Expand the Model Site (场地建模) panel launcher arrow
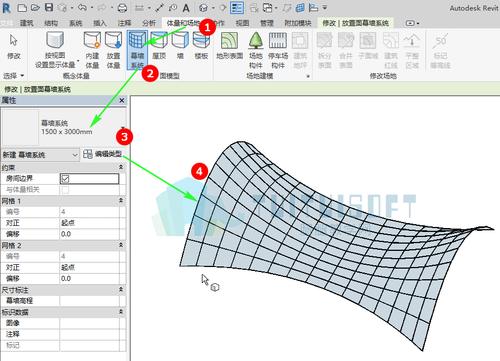 click(308, 76)
